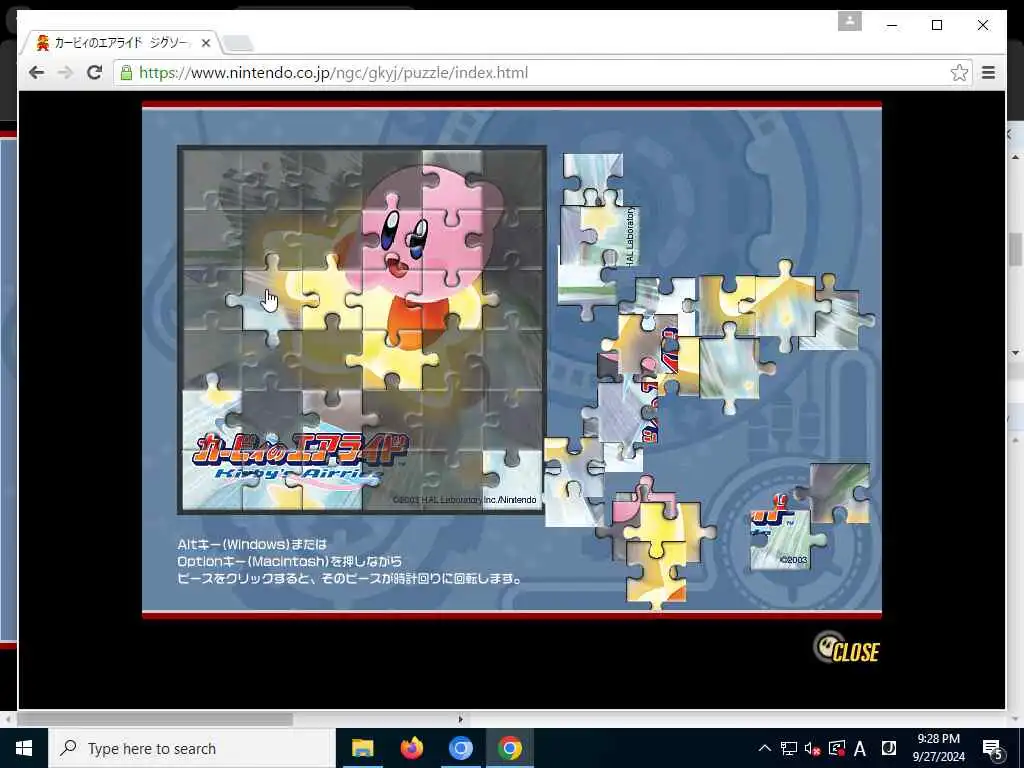This screenshot has height=768, width=1024.
Task: Close the Kirby puzzle browser tab
Action: (x=206, y=43)
